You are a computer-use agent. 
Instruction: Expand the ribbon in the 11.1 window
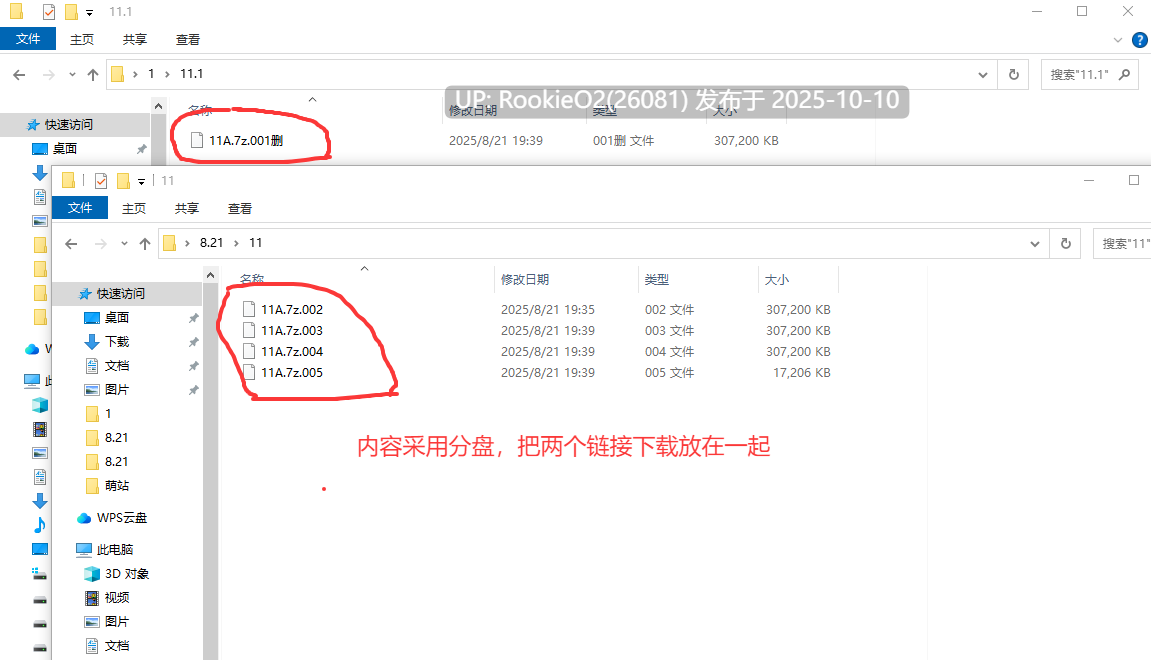pyautogui.click(x=1118, y=40)
